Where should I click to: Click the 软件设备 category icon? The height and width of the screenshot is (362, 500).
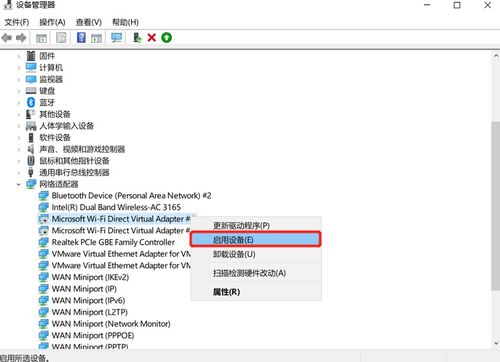[x=31, y=137]
